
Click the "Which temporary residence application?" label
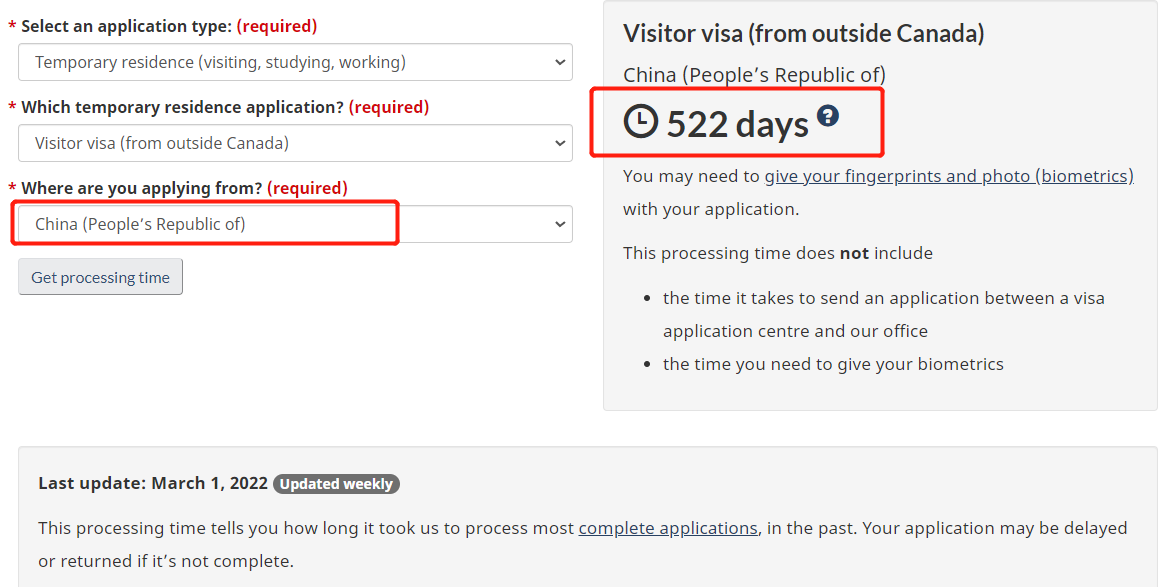[182, 107]
